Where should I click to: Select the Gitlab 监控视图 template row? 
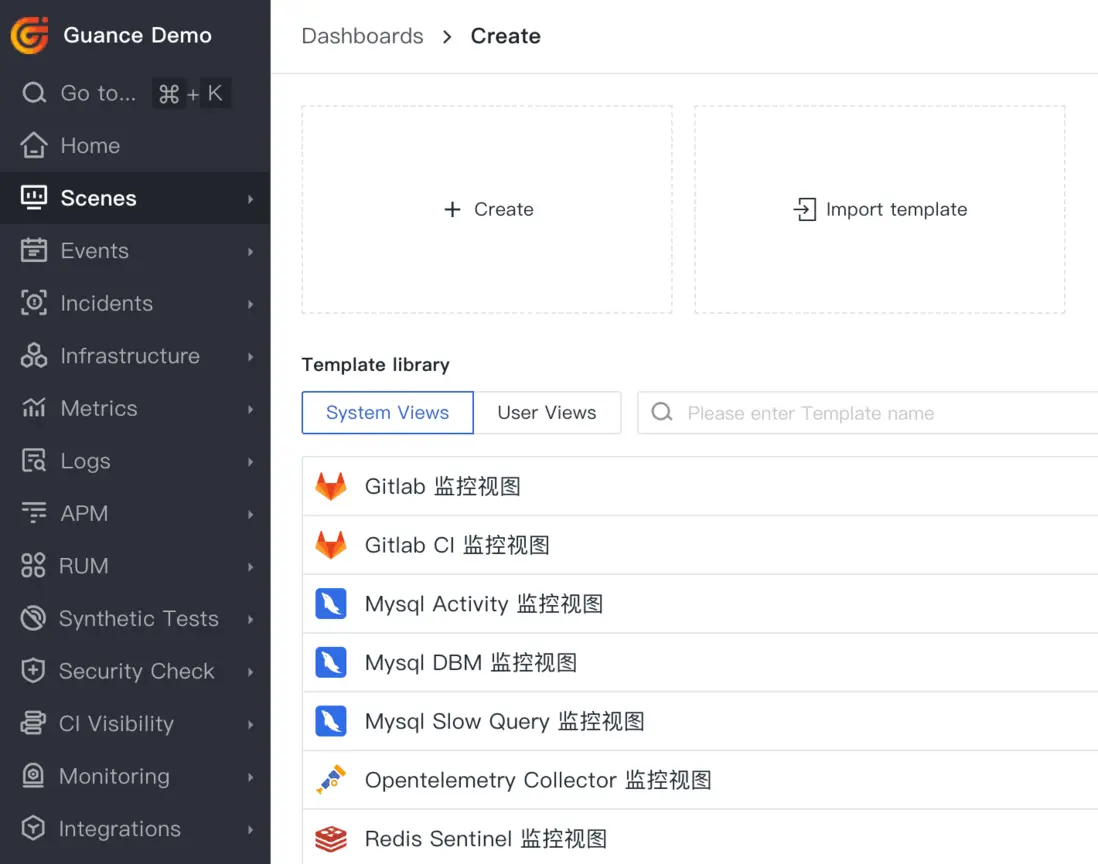[700, 486]
